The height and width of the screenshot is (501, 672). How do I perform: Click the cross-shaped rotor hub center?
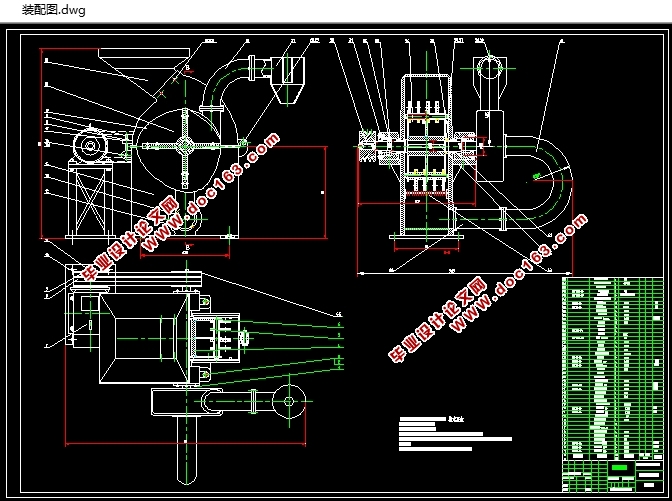click(x=185, y=146)
